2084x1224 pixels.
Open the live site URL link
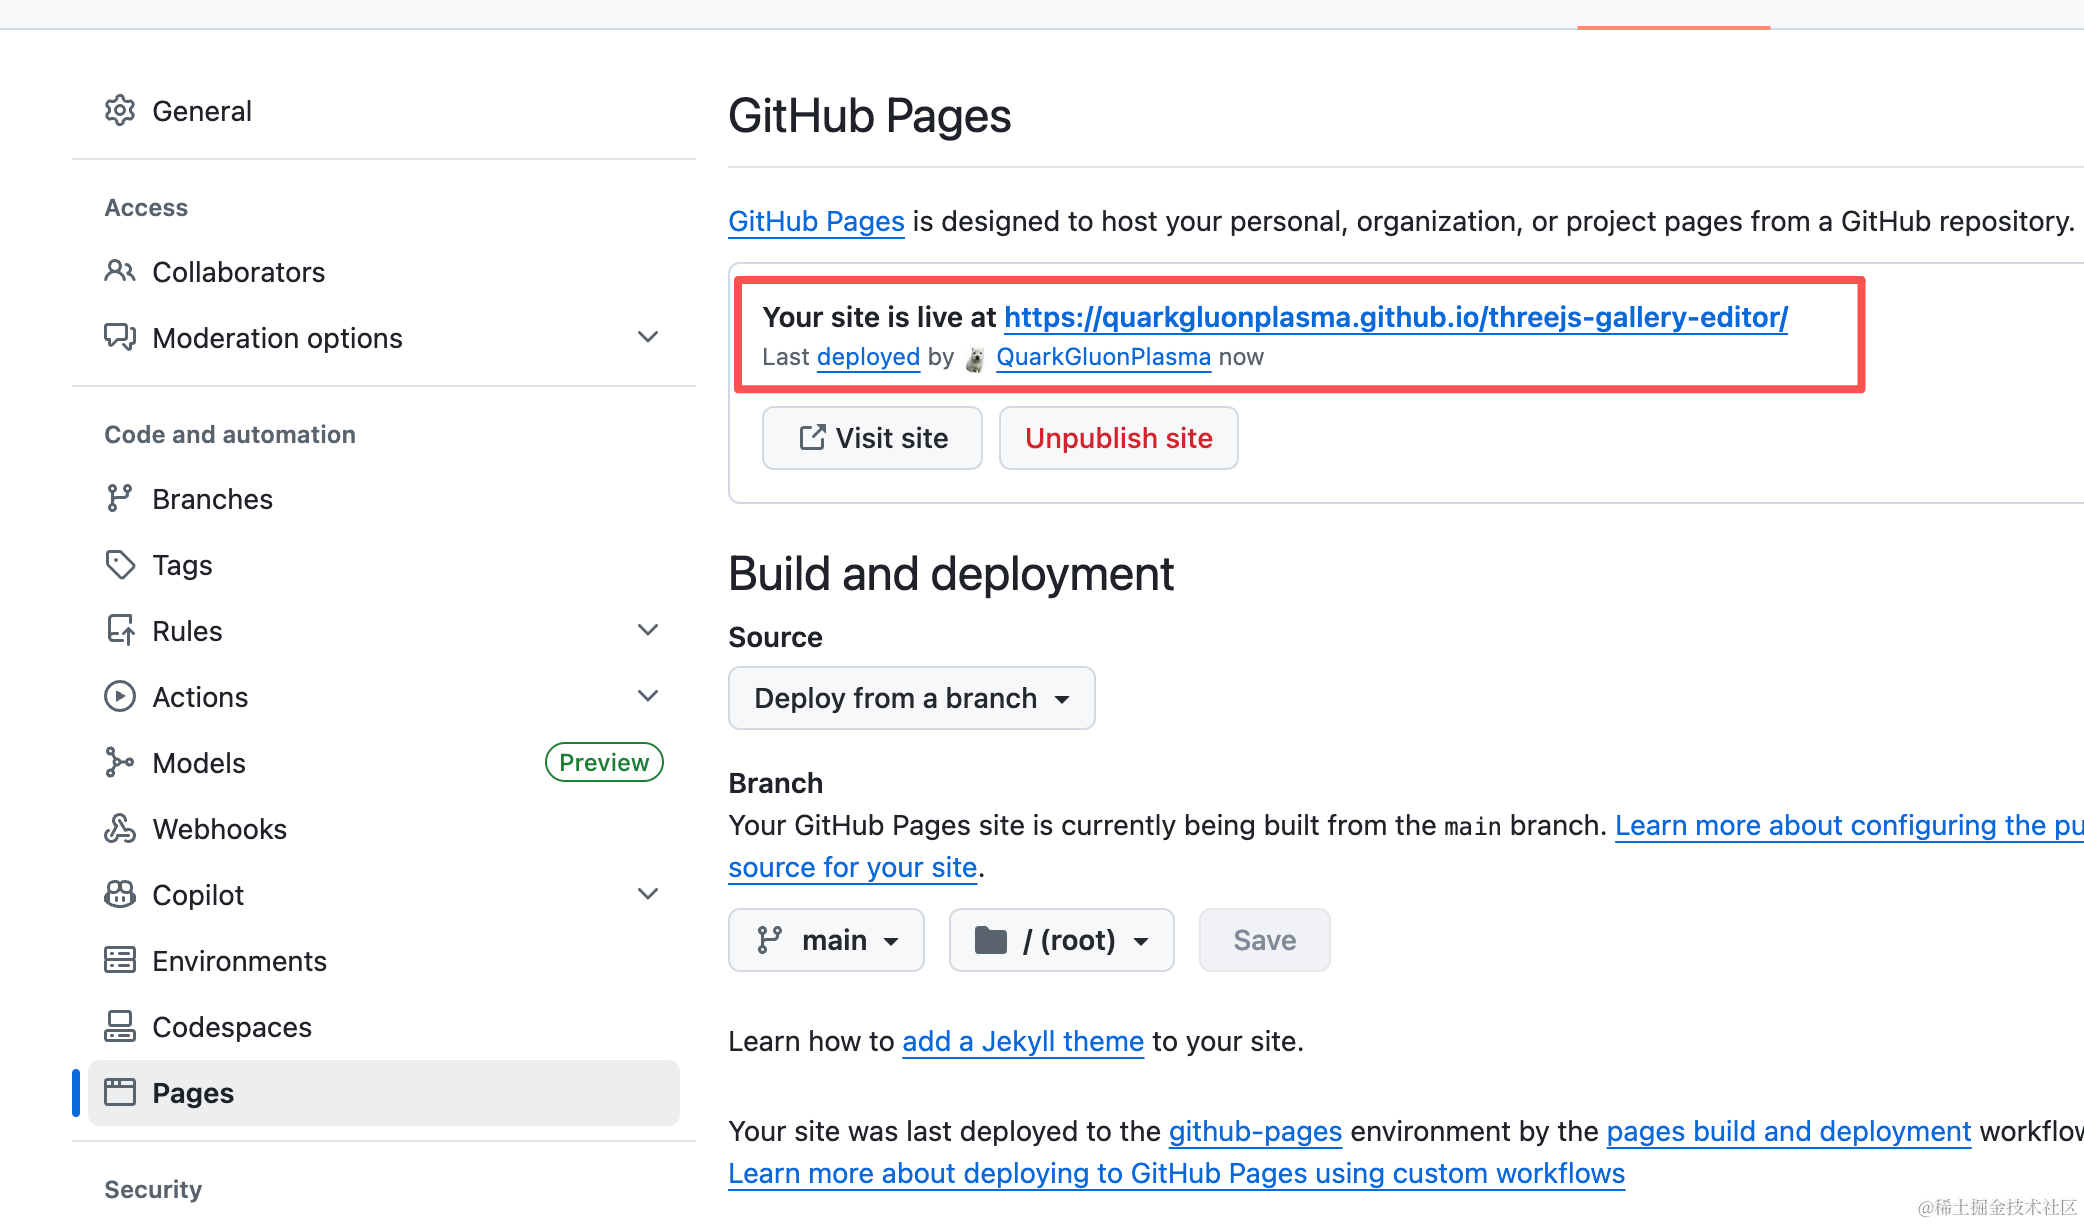coord(1396,317)
